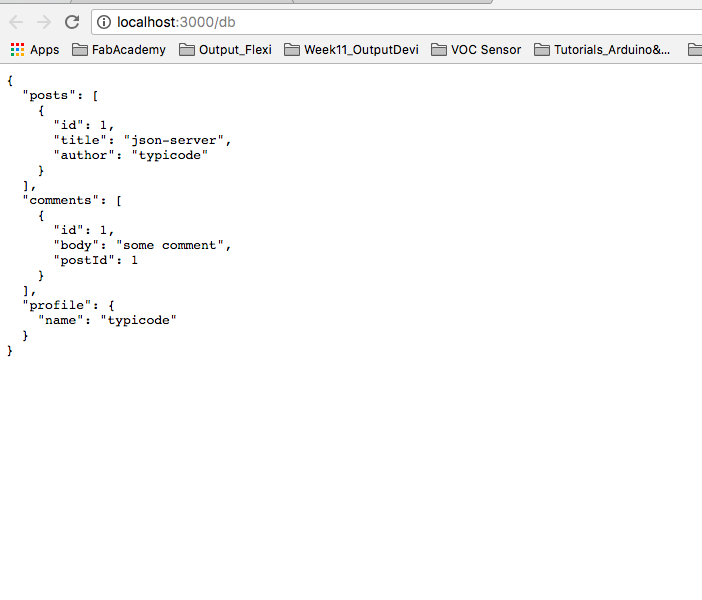Open the site info icon in the address bar

104,22
